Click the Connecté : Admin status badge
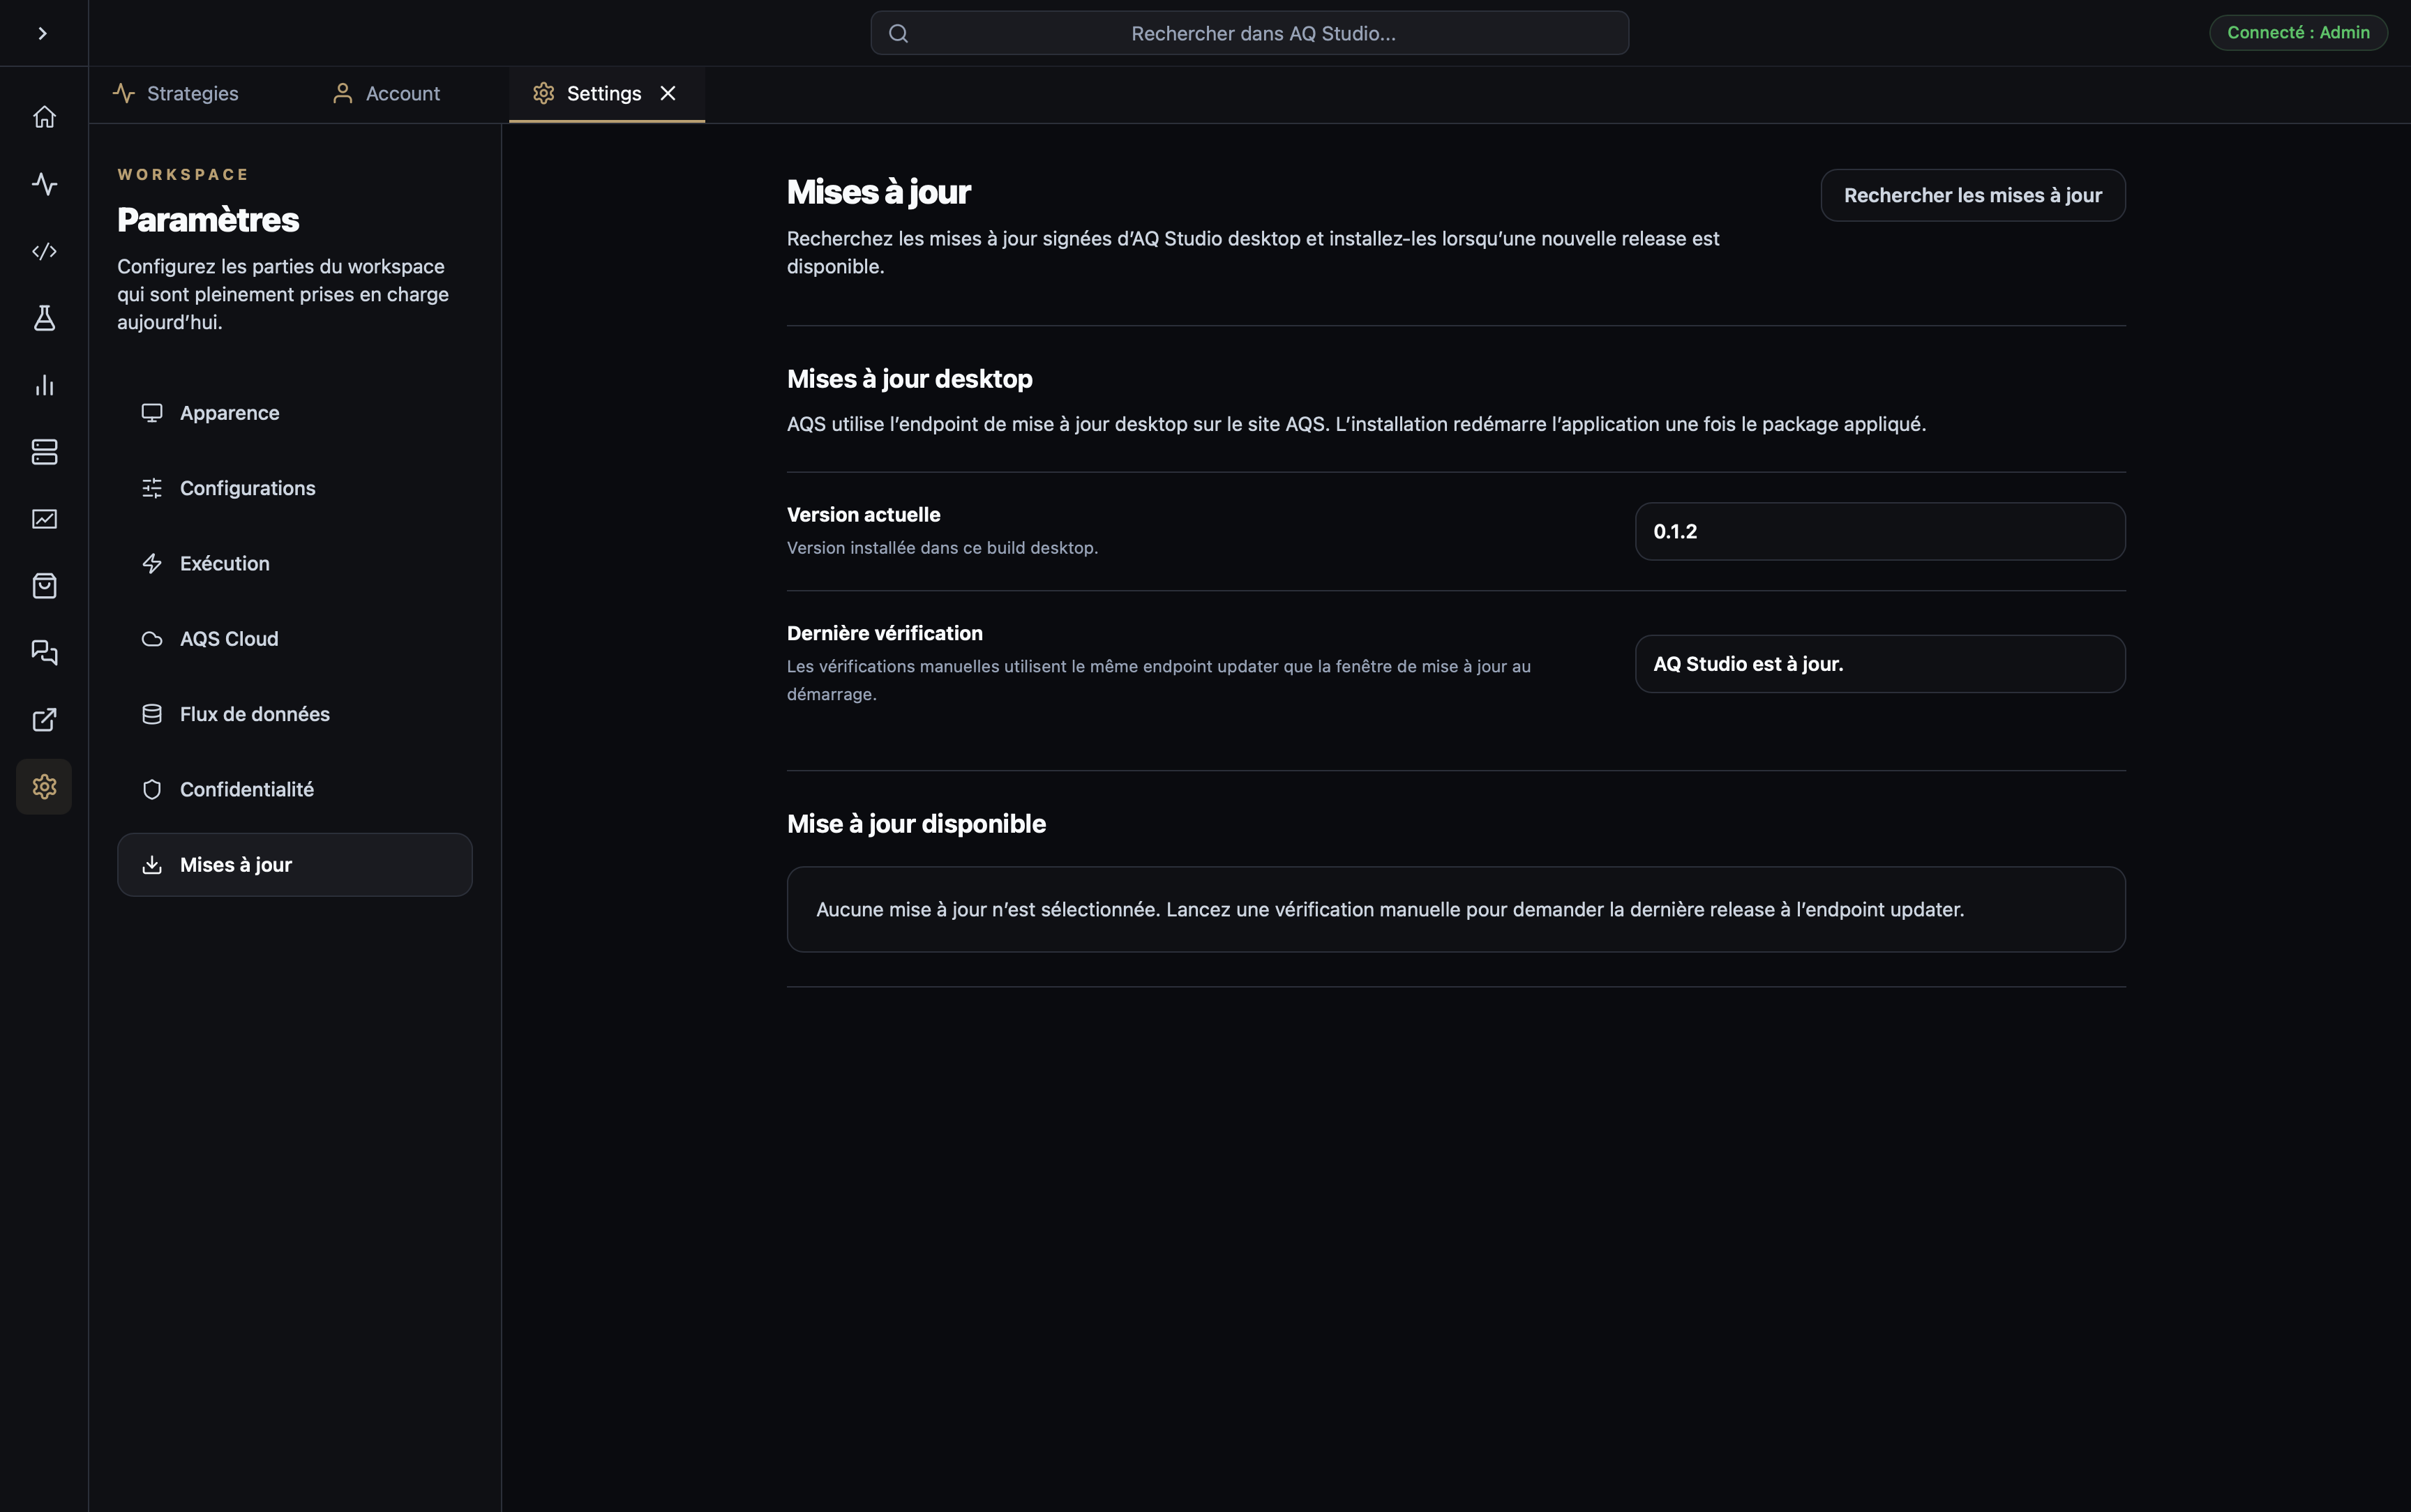Screen dimensions: 2411x1512 pos(2297,33)
